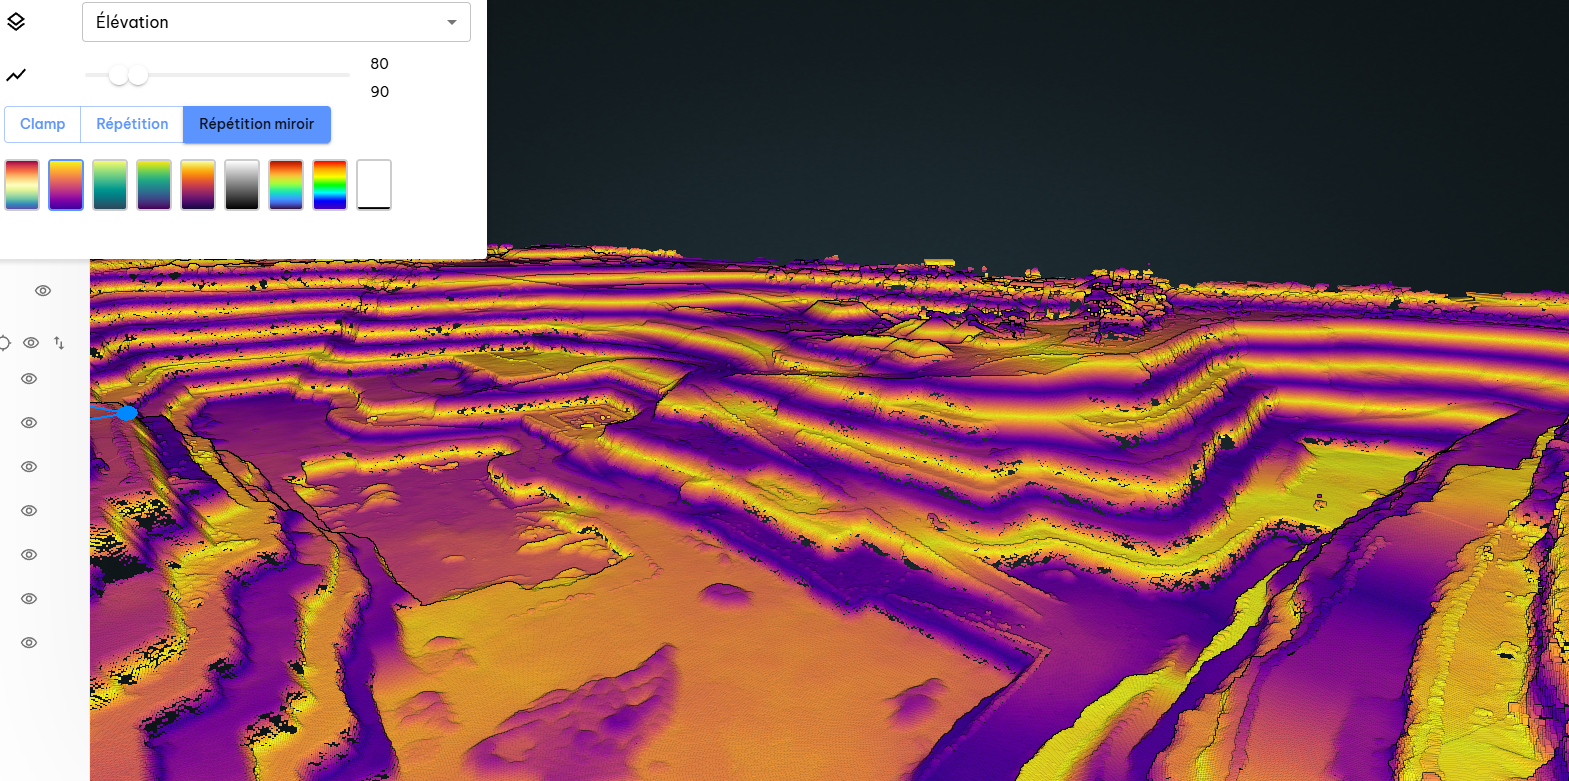Click the right handle of the range slider
Viewport: 1569px width, 781px height.
[x=139, y=75]
